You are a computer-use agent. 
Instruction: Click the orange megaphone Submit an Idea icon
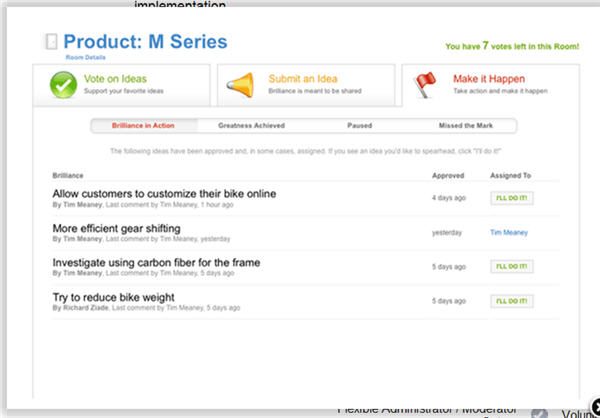[x=239, y=85]
